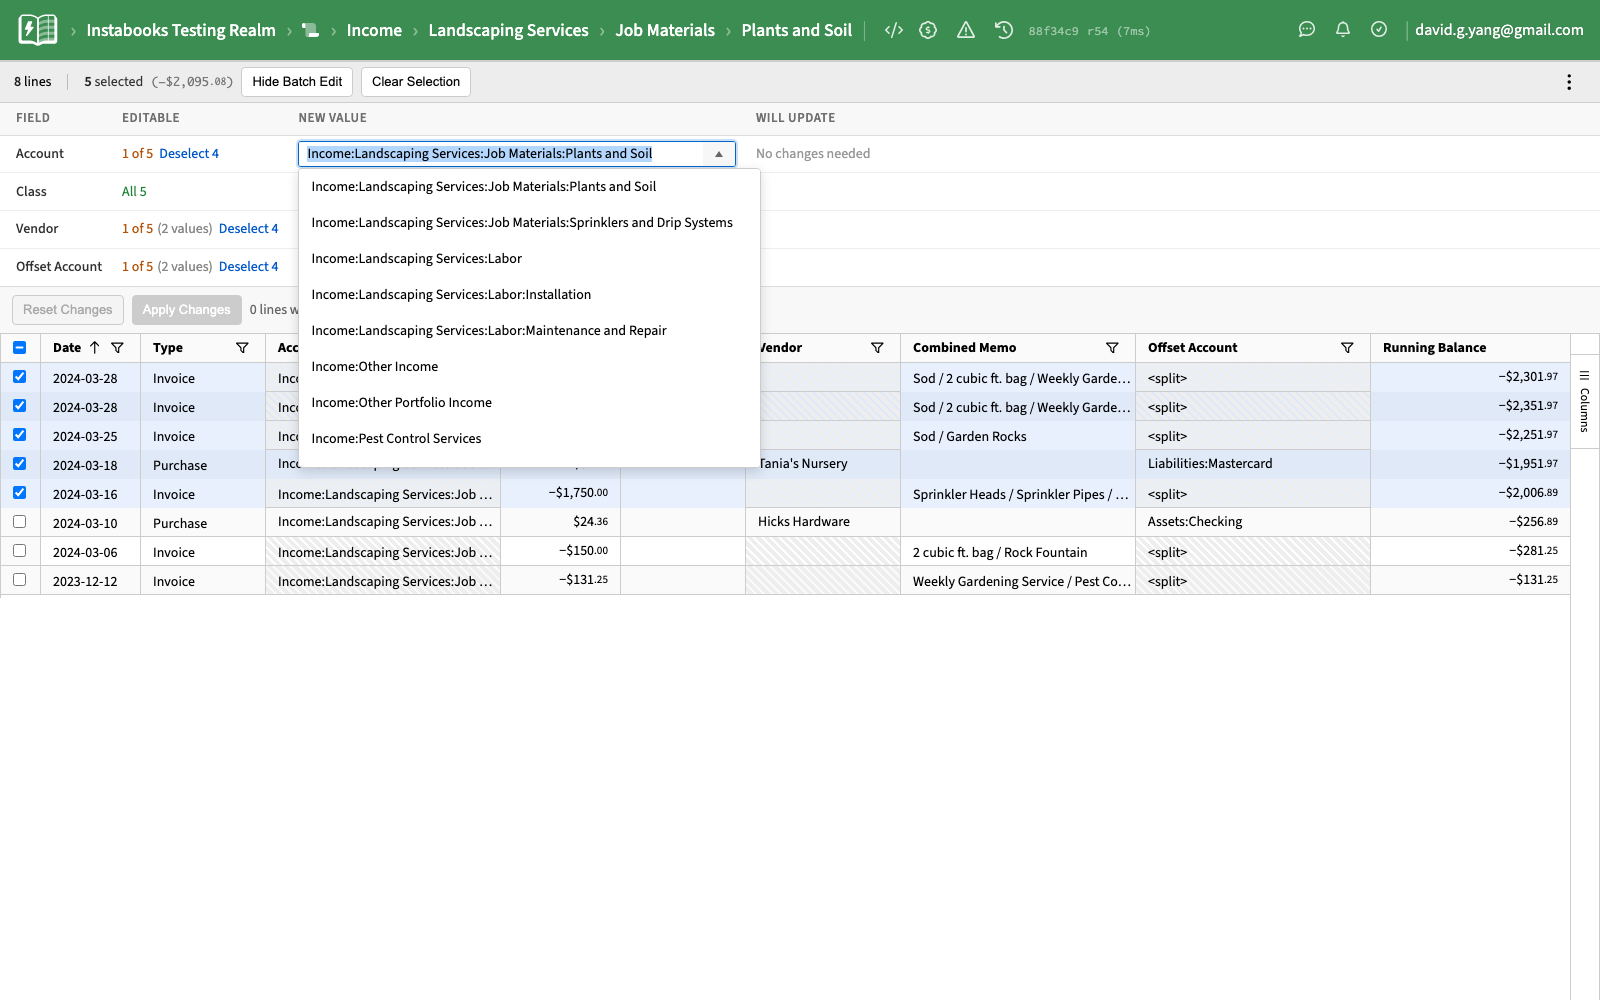1600x1000 pixels.
Task: Open the history clock icon
Action: pyautogui.click(x=1004, y=30)
